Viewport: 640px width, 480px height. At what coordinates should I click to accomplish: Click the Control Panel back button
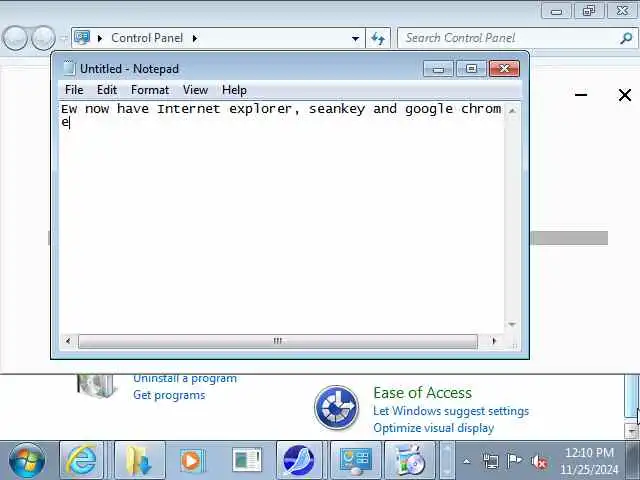pos(15,38)
